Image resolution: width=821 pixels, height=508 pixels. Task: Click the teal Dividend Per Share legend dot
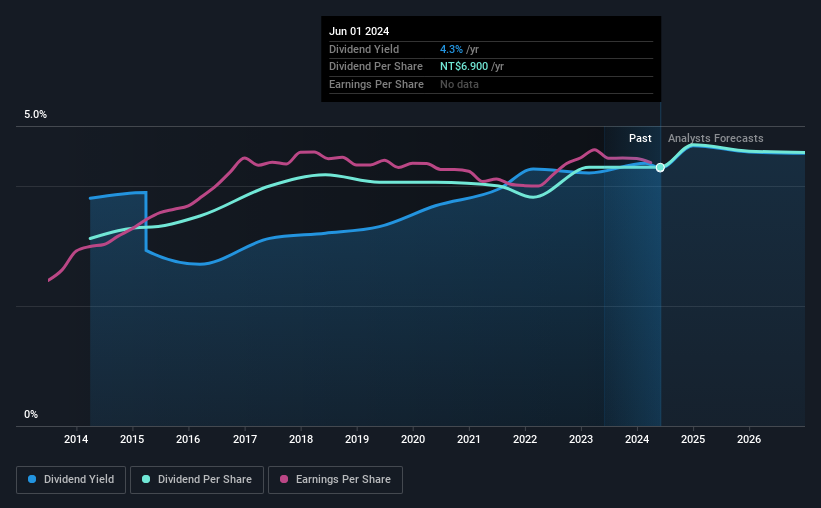point(146,479)
